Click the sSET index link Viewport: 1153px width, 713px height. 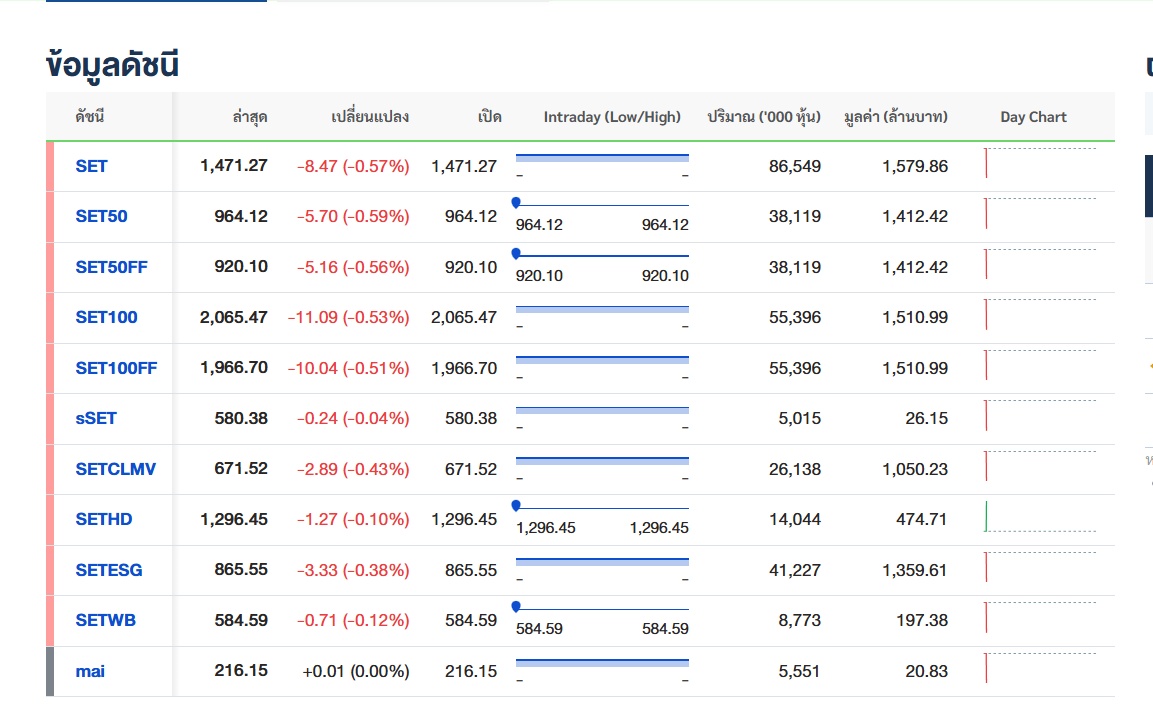96,418
